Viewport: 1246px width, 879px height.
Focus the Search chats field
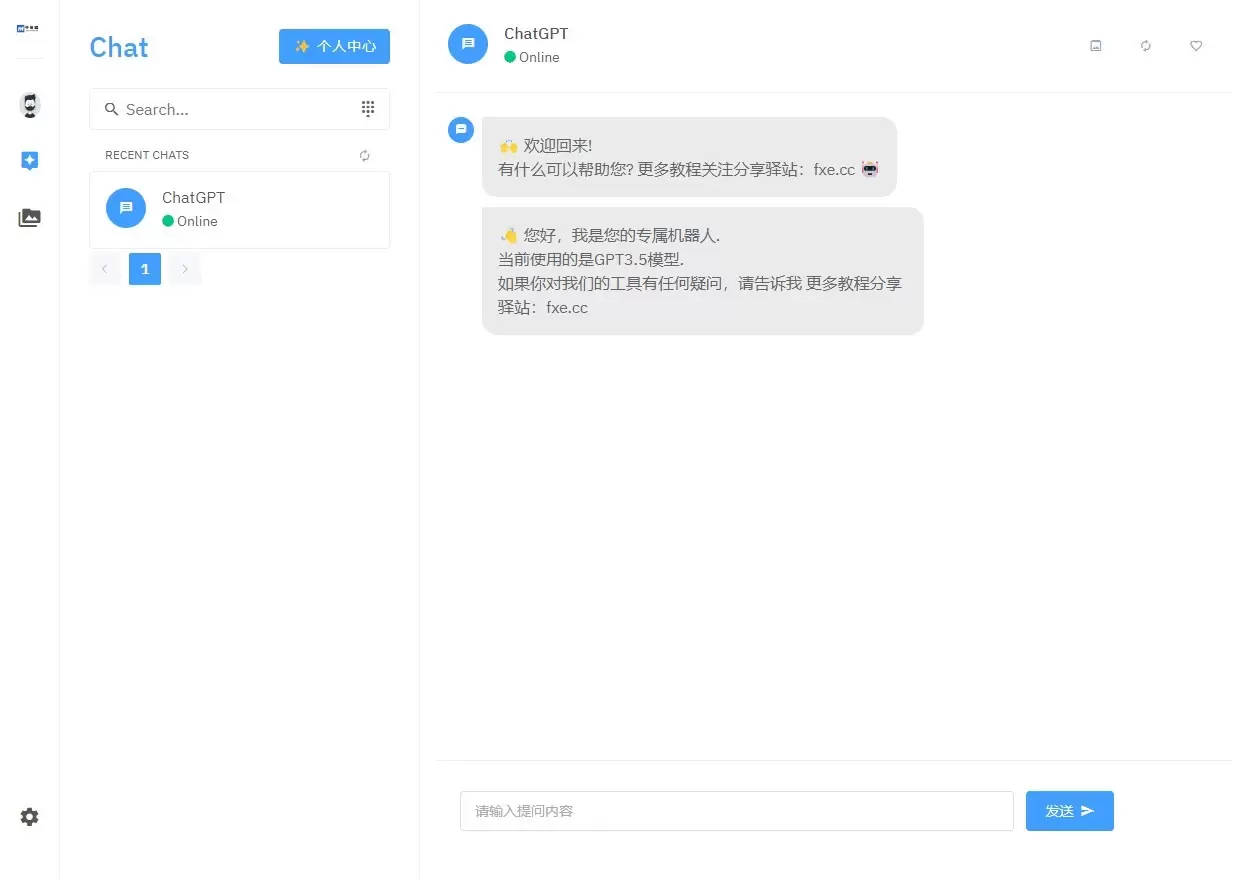(x=239, y=109)
